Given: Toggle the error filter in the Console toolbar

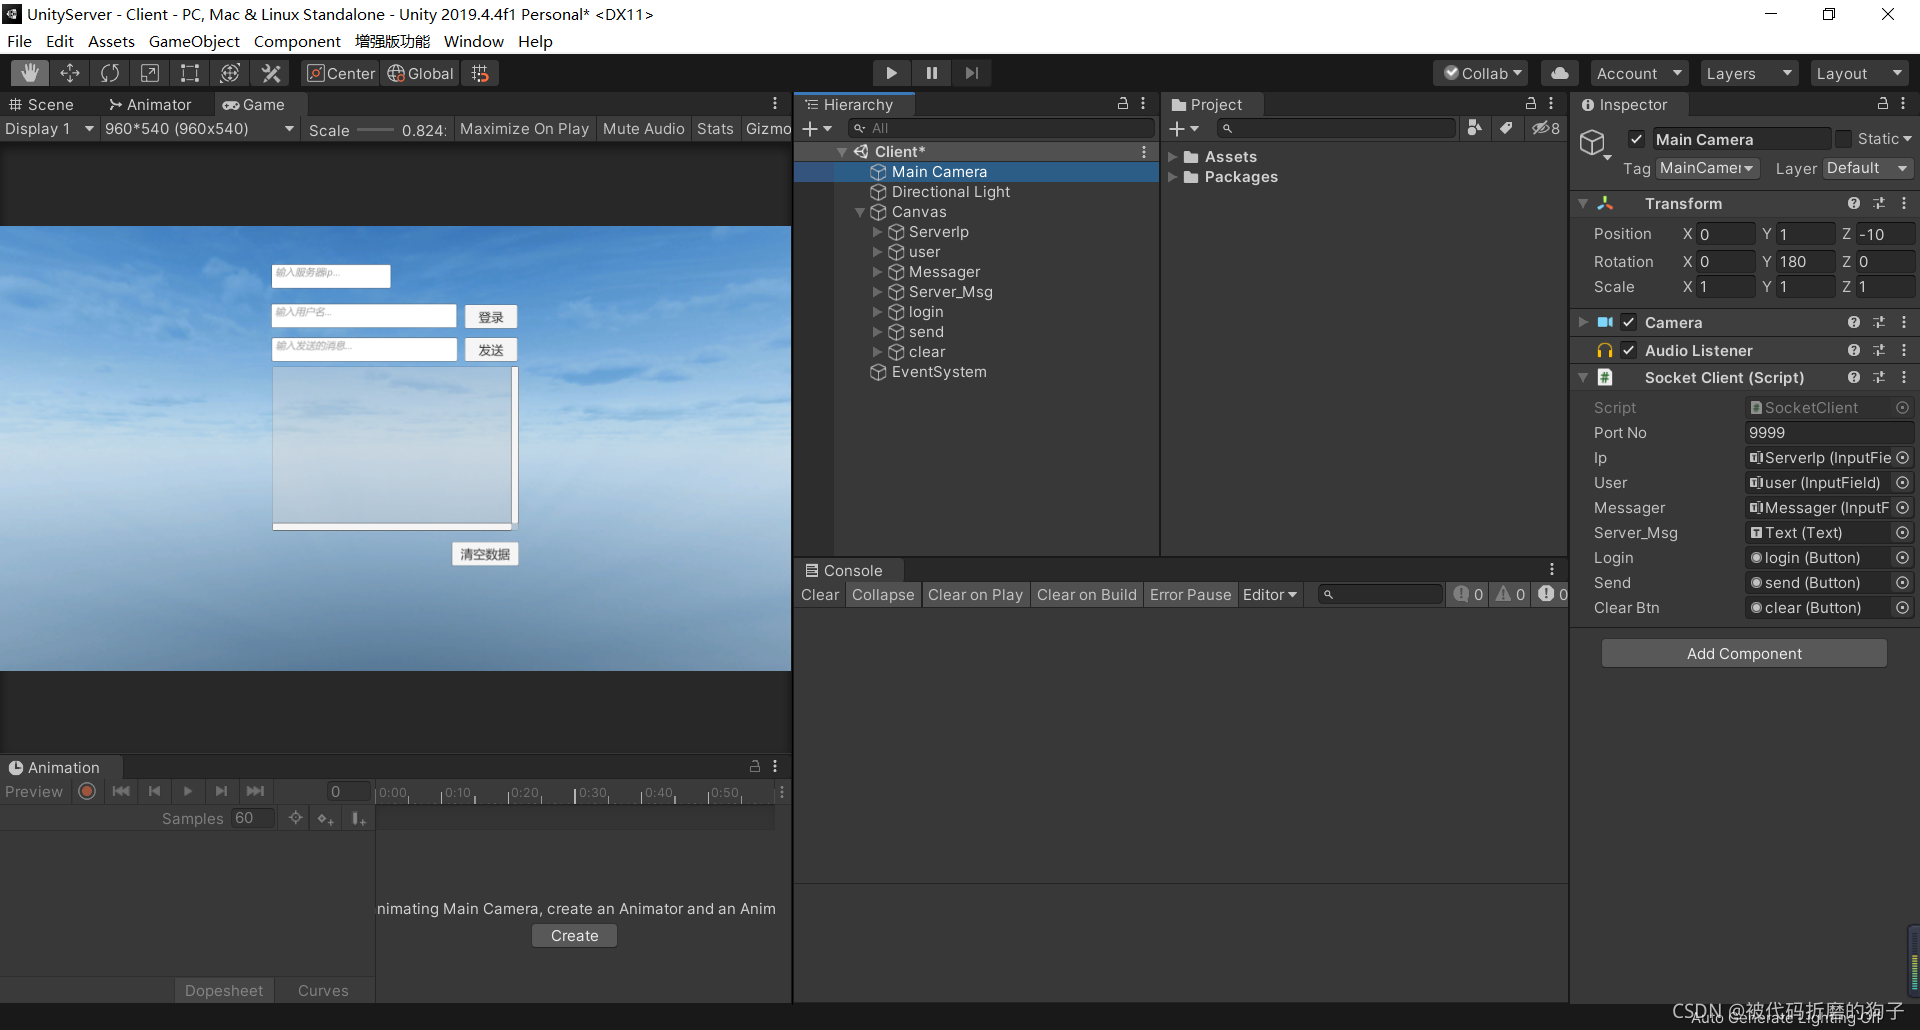Looking at the screenshot, I should [1546, 594].
